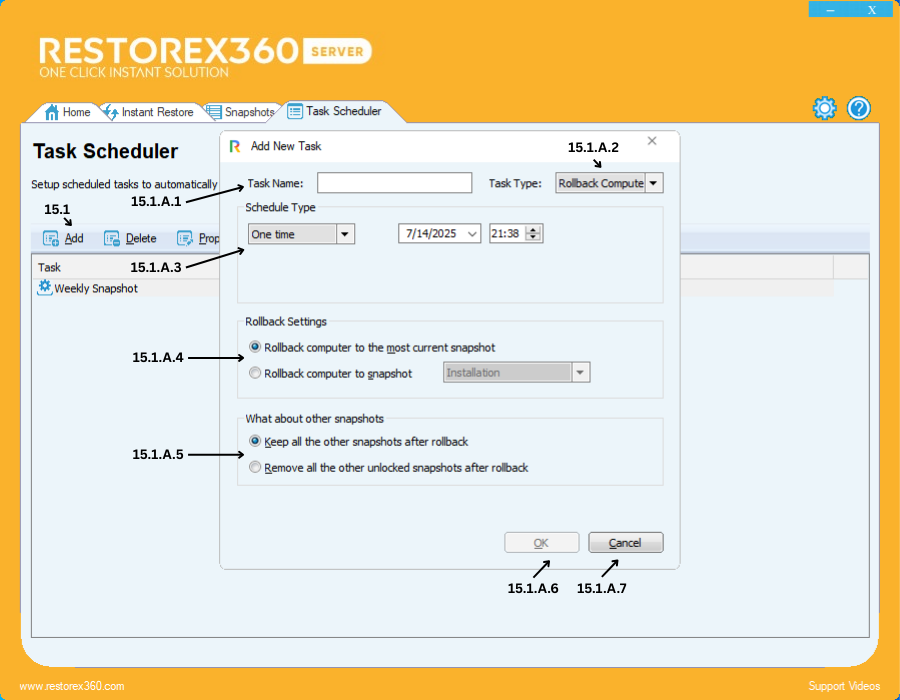The image size is (900, 700).
Task: Click the Add toolbar label
Action: pyautogui.click(x=74, y=239)
